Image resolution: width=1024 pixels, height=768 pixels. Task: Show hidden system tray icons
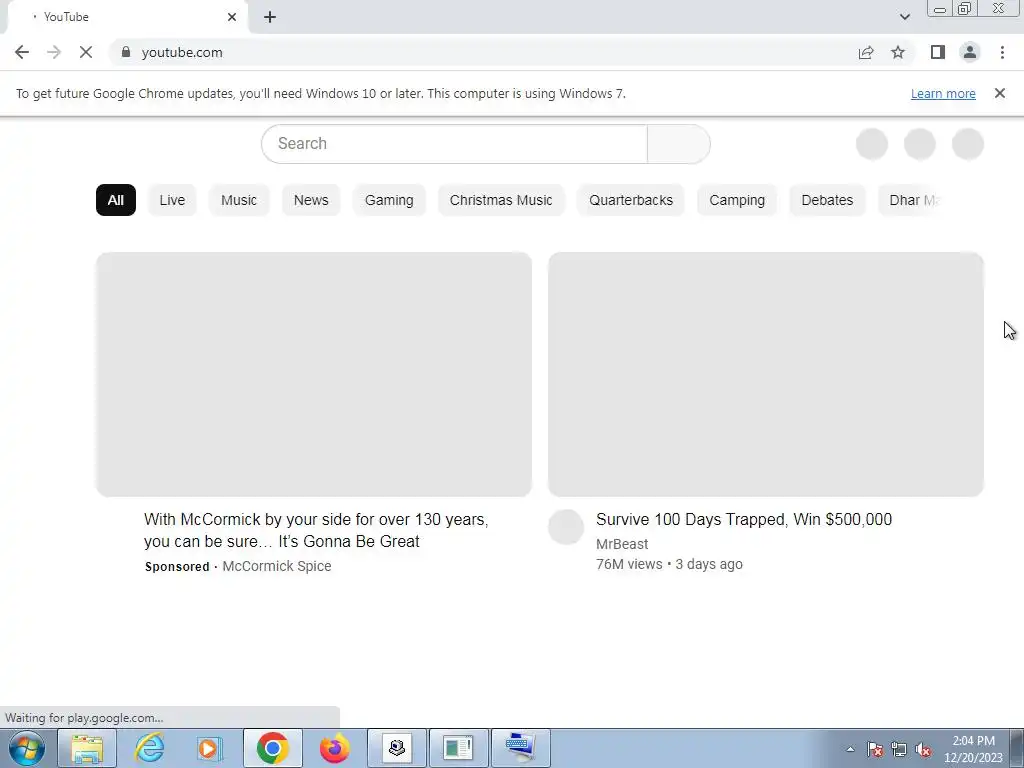[850, 749]
